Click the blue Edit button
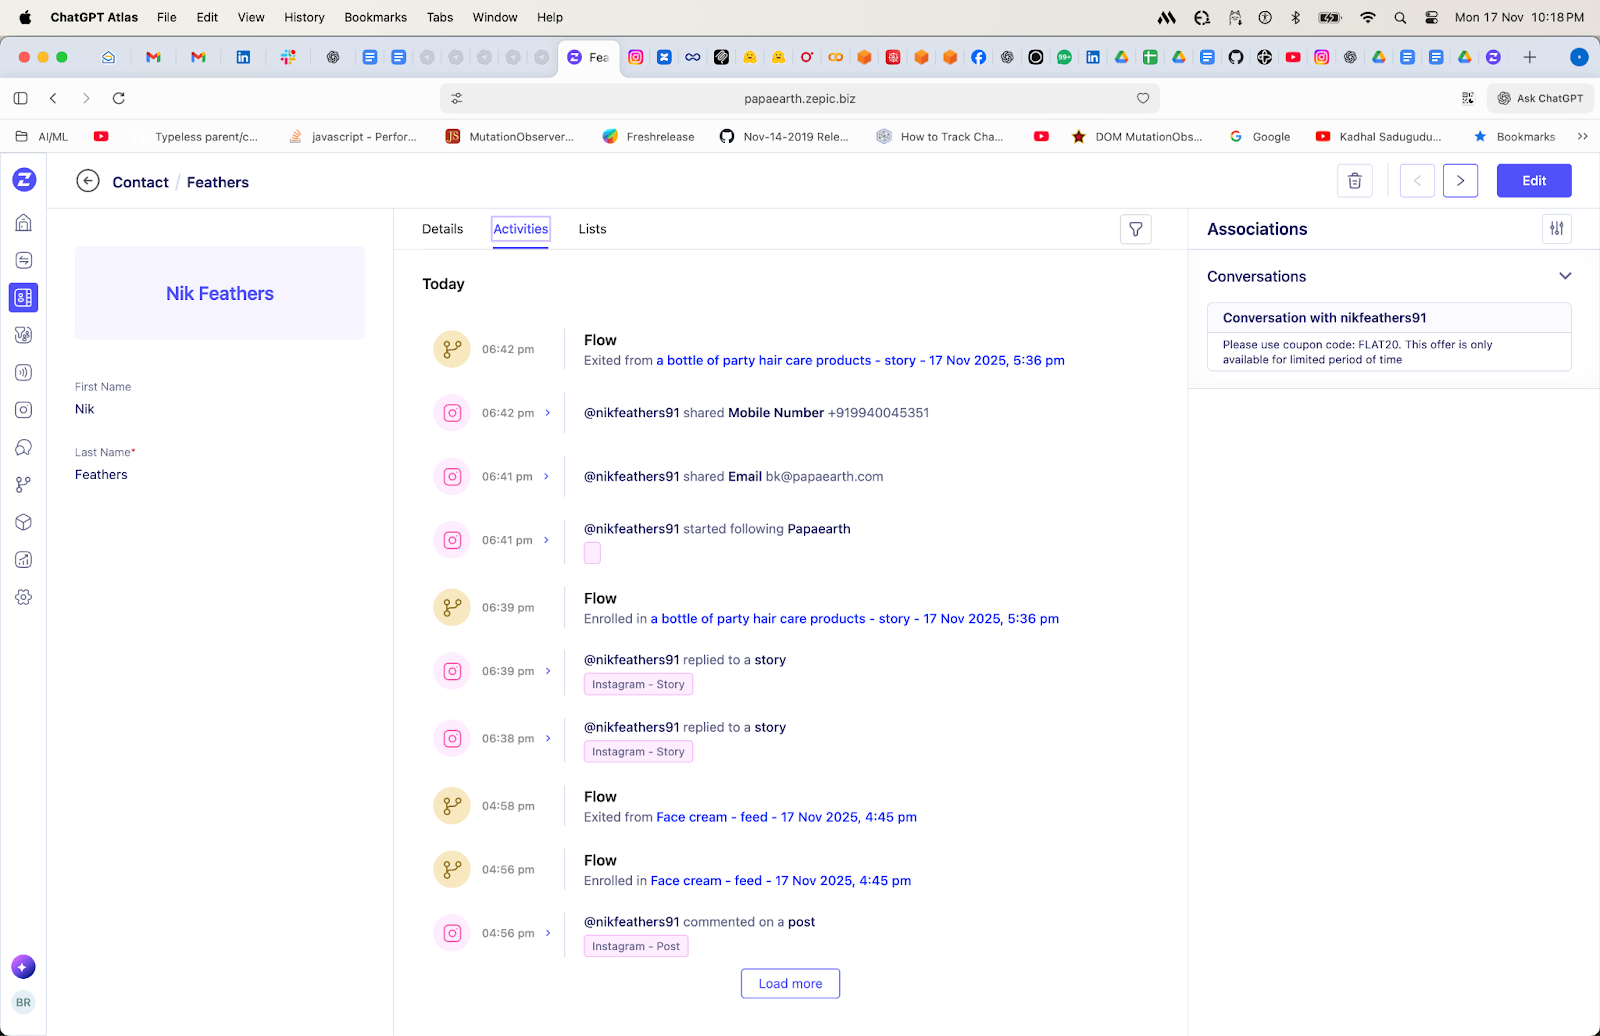Image resolution: width=1600 pixels, height=1036 pixels. [1533, 181]
